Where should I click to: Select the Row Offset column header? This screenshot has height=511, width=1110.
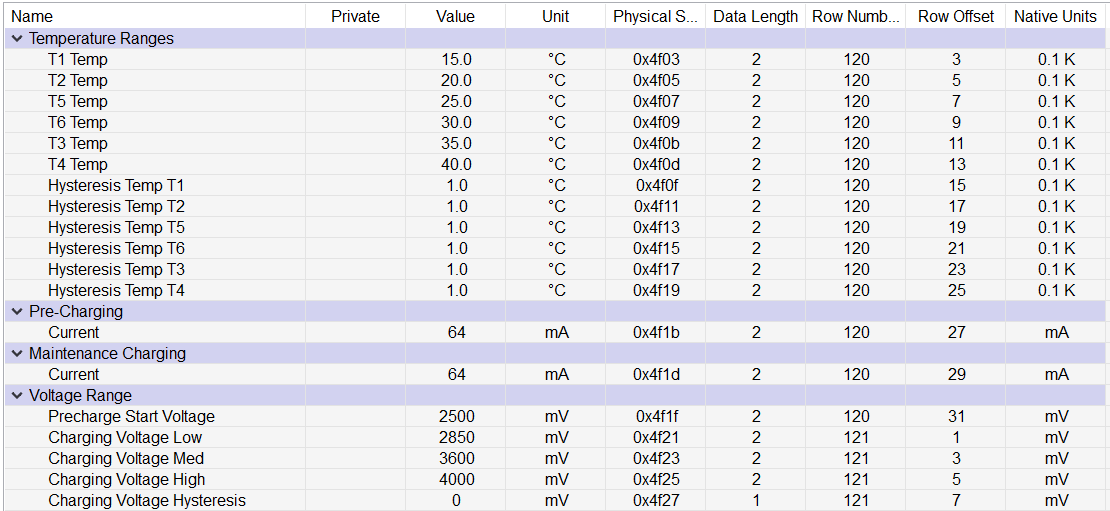(x=956, y=16)
